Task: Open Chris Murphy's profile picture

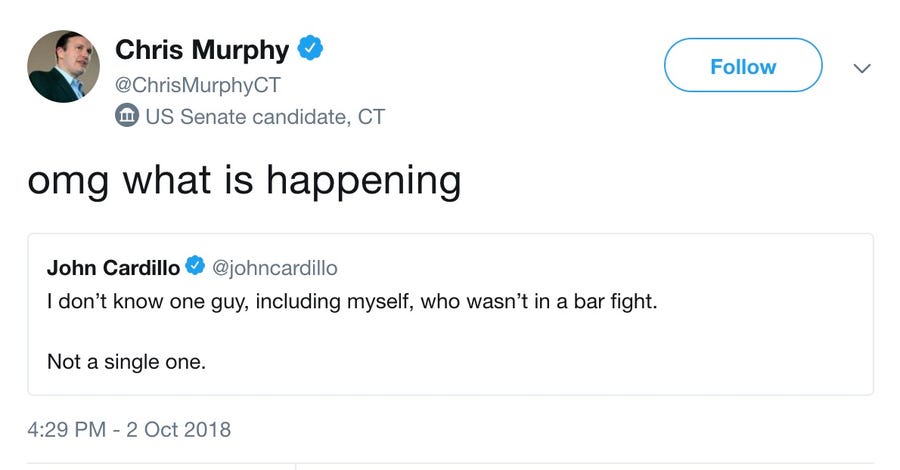Action: click(x=63, y=67)
